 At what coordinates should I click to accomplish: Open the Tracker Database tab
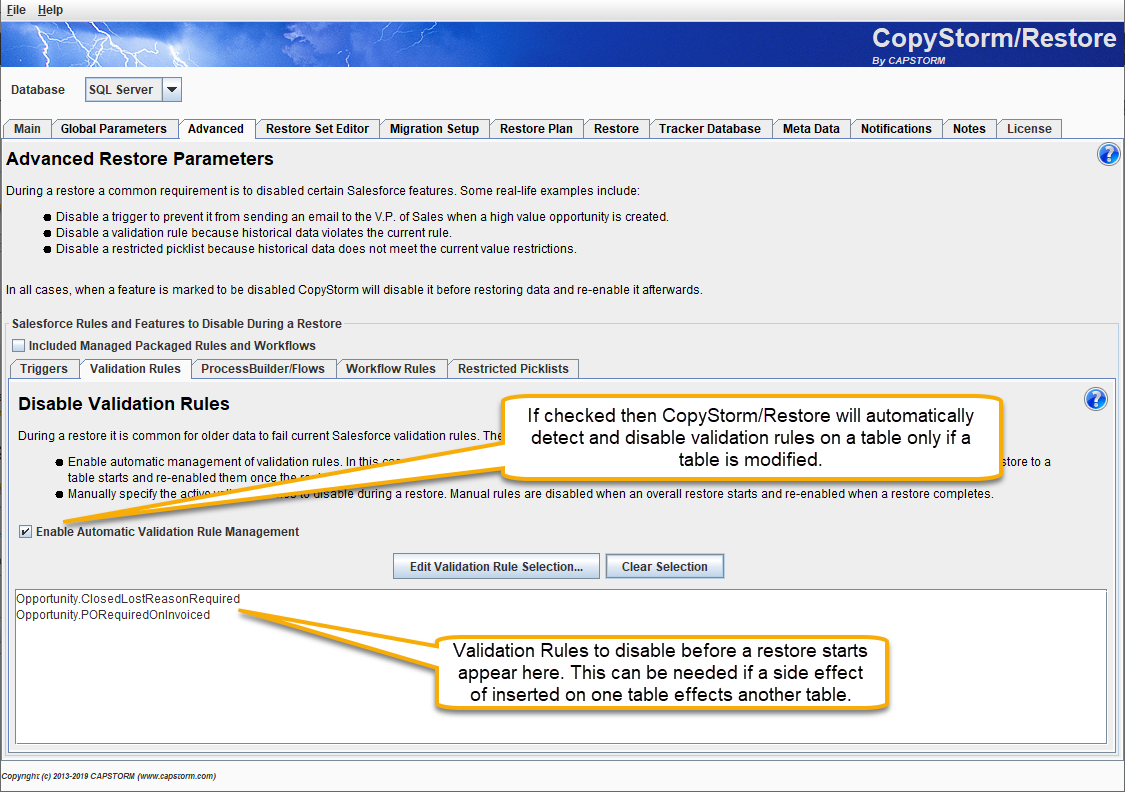[710, 128]
